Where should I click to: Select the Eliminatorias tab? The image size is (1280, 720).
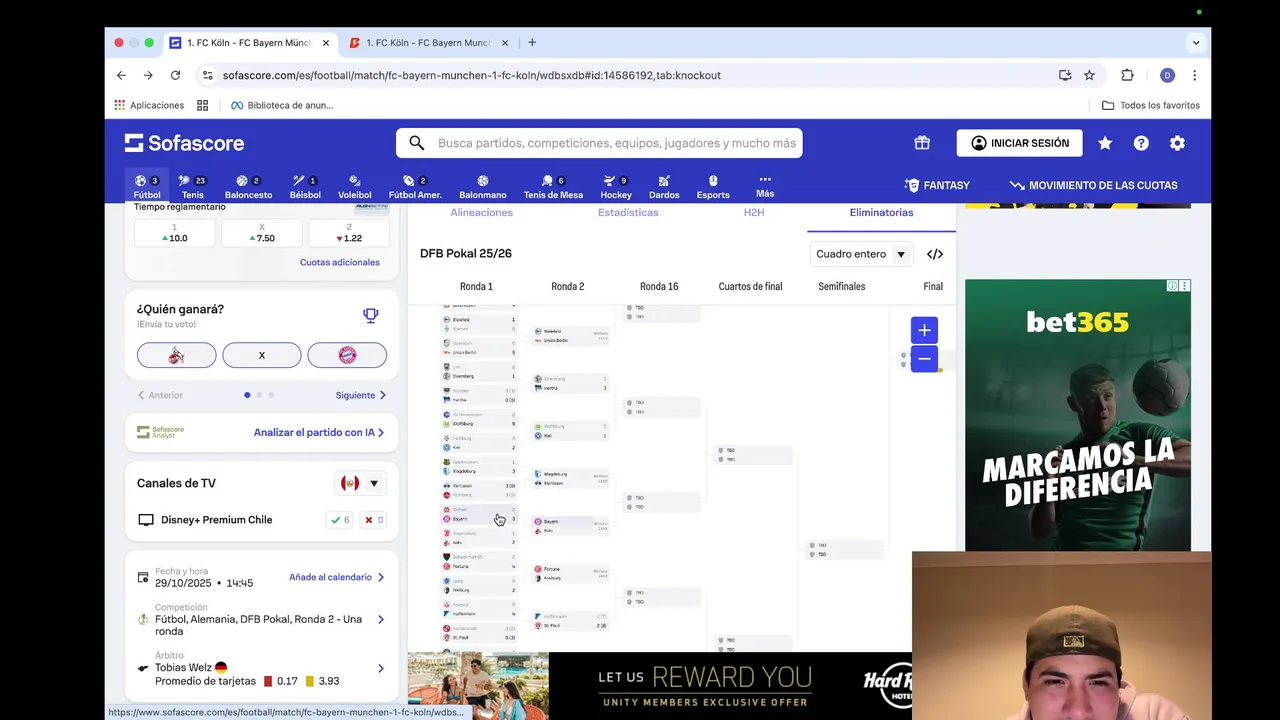point(881,213)
